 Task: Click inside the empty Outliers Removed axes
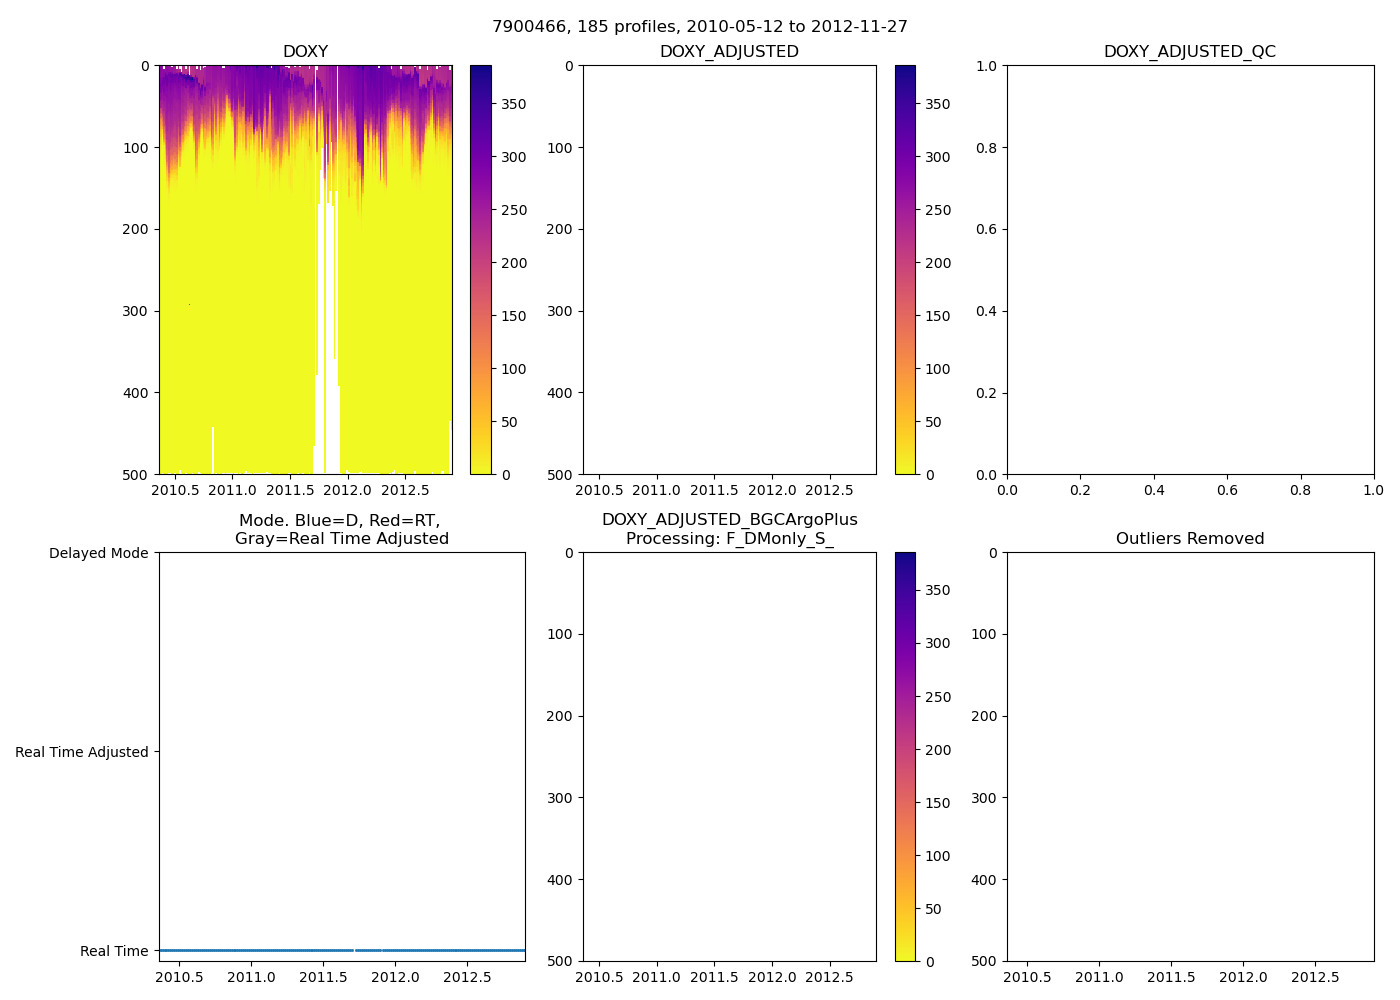(x=1189, y=757)
